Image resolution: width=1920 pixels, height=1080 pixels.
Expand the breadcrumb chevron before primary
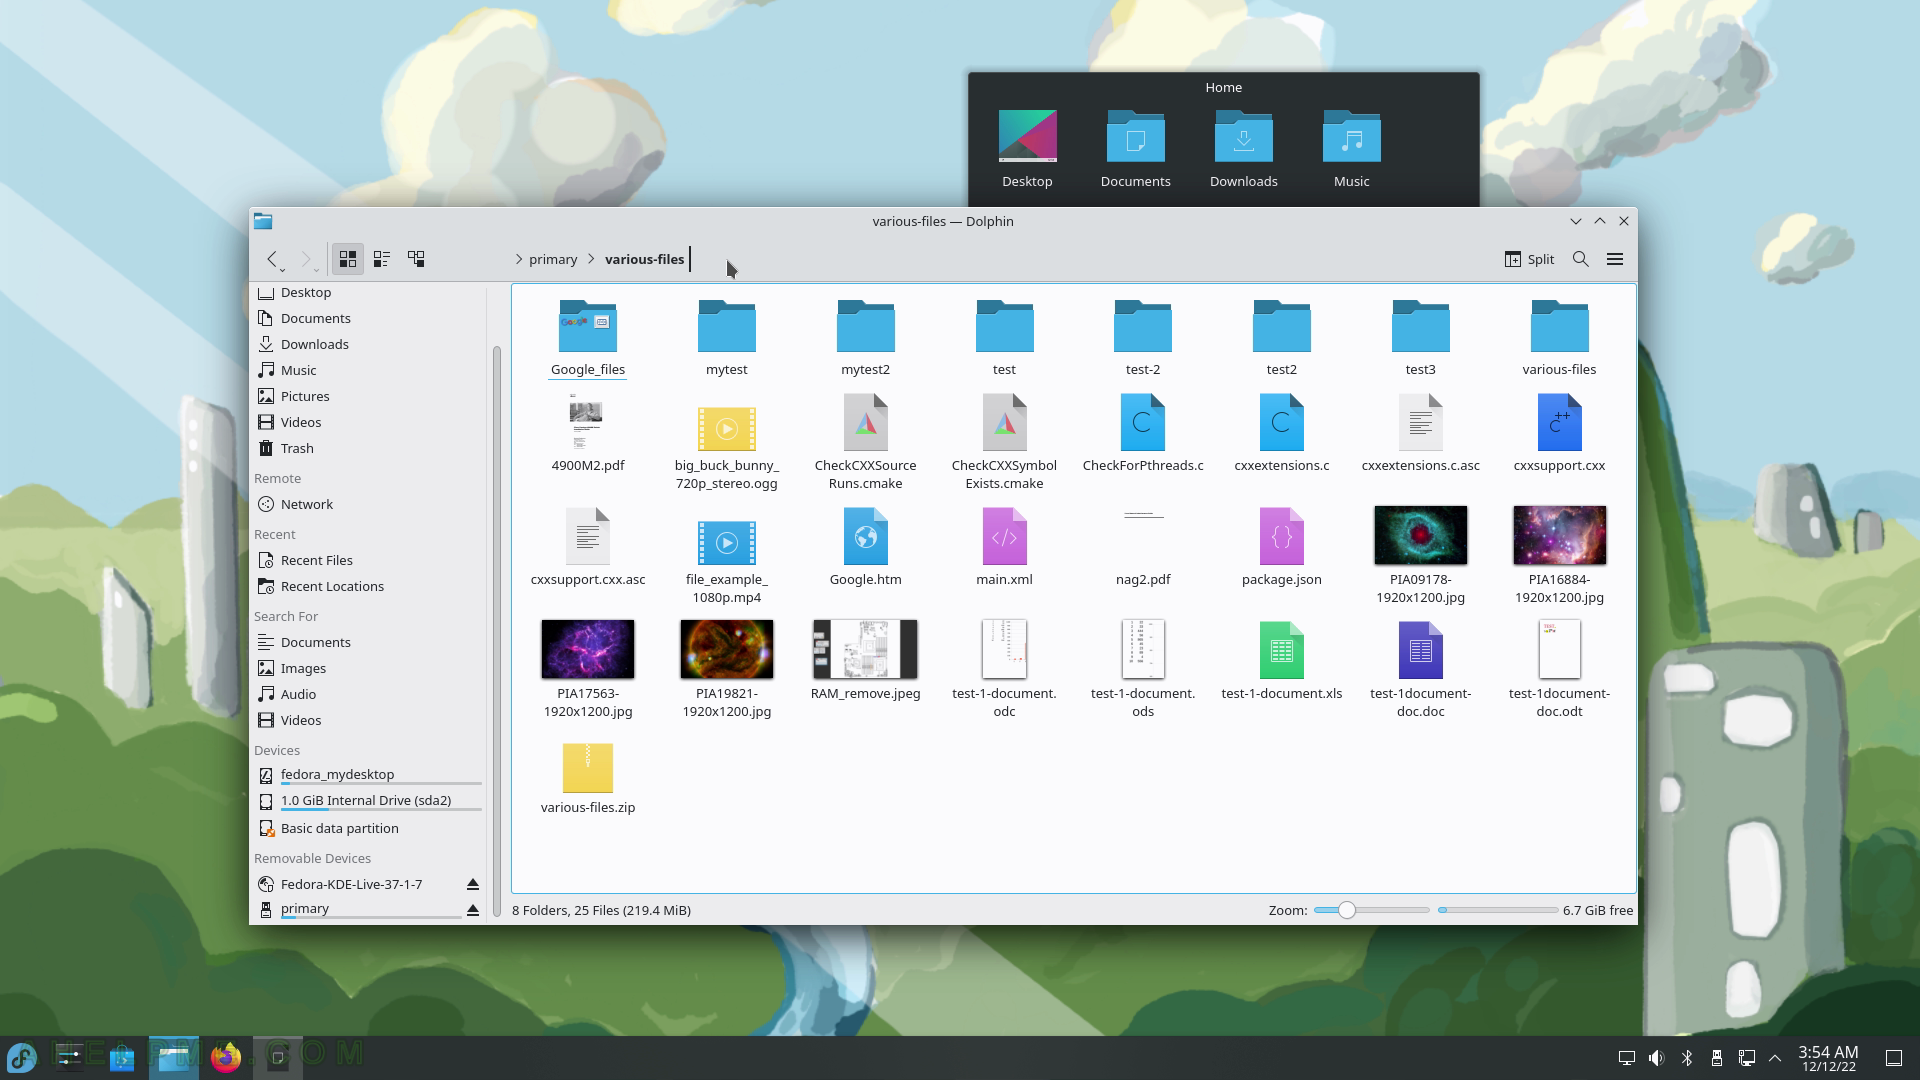[x=519, y=259]
